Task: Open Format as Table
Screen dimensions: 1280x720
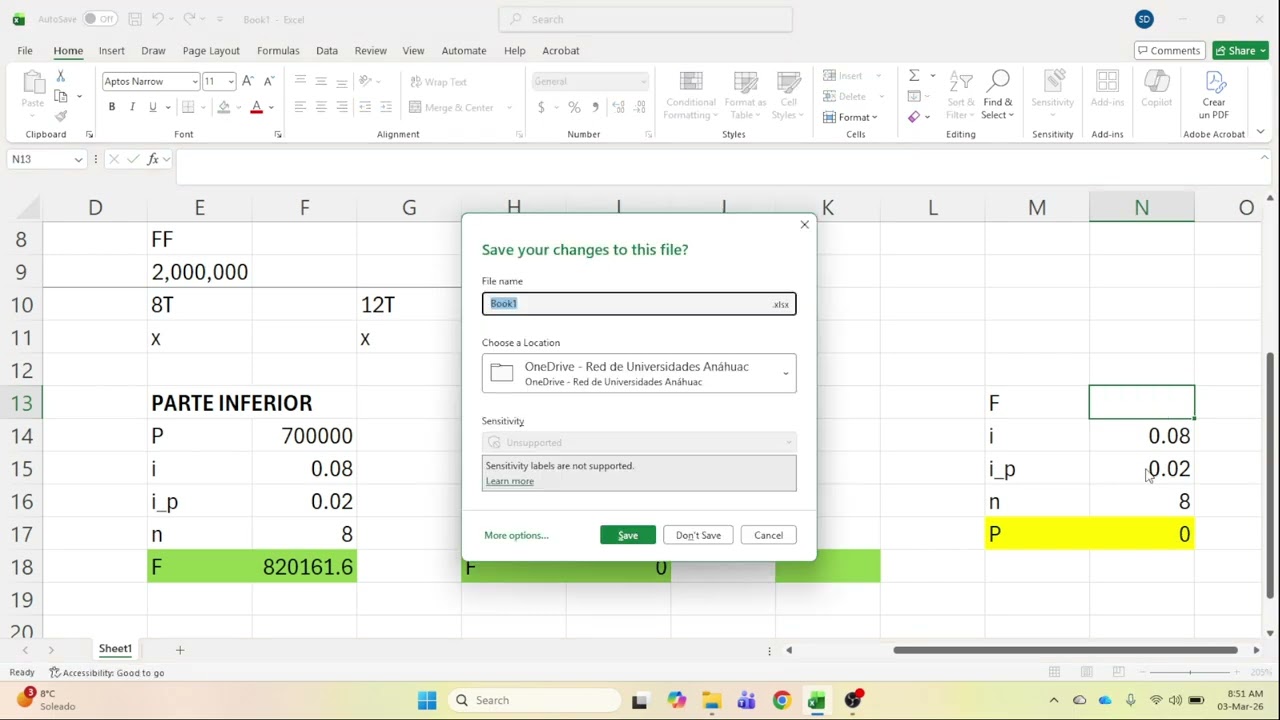Action: point(745,96)
